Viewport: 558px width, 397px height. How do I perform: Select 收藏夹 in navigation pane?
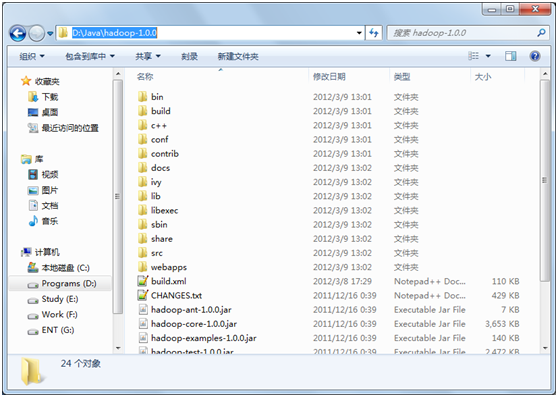pos(47,81)
